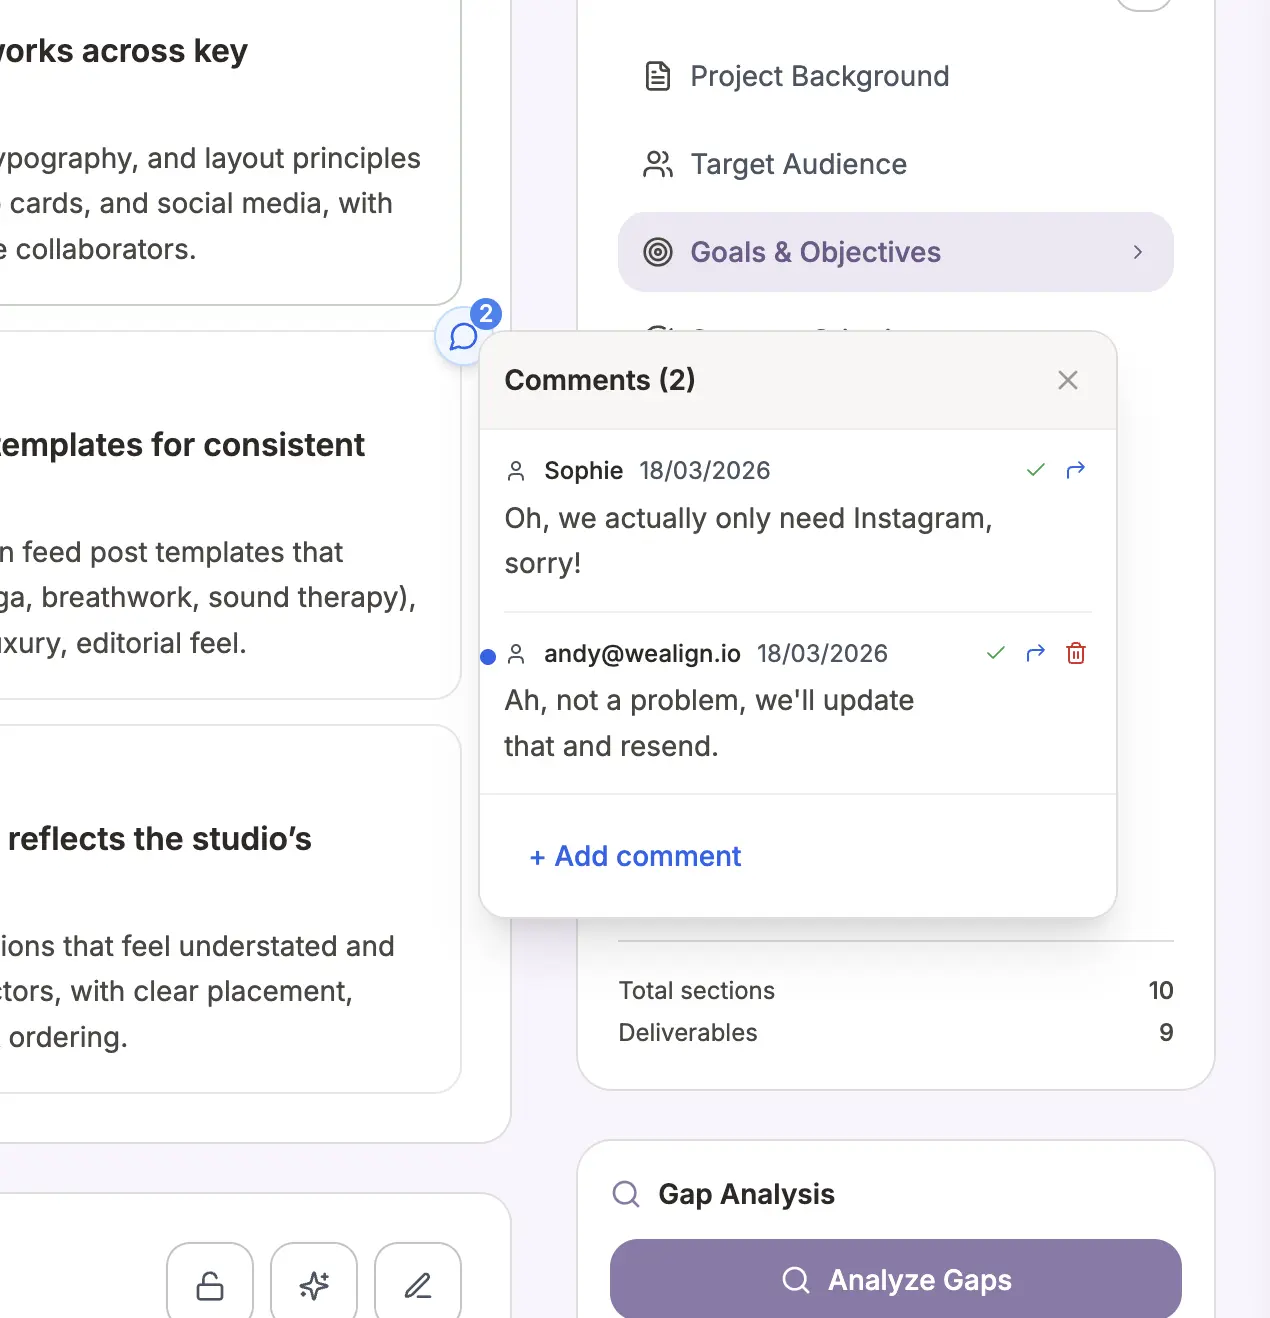
Task: Open the Project Background section
Action: (819, 76)
